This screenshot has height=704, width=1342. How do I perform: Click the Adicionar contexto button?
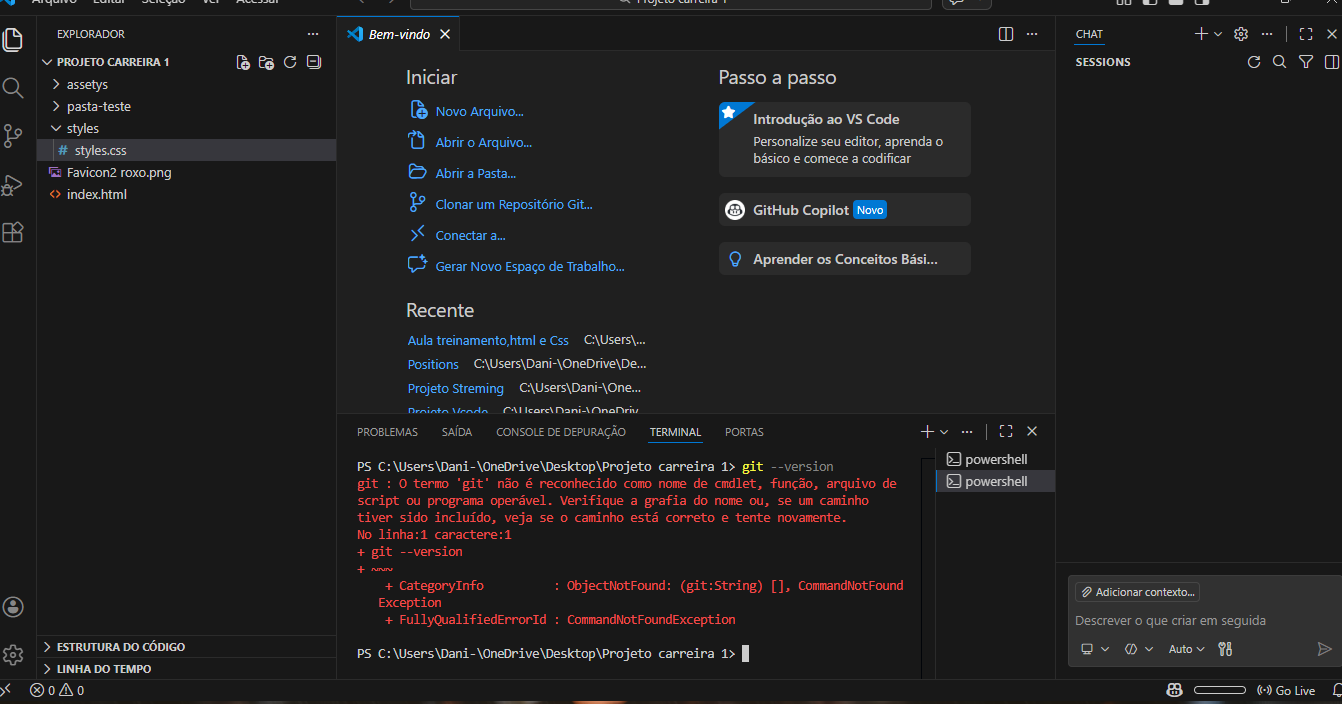coord(1137,592)
